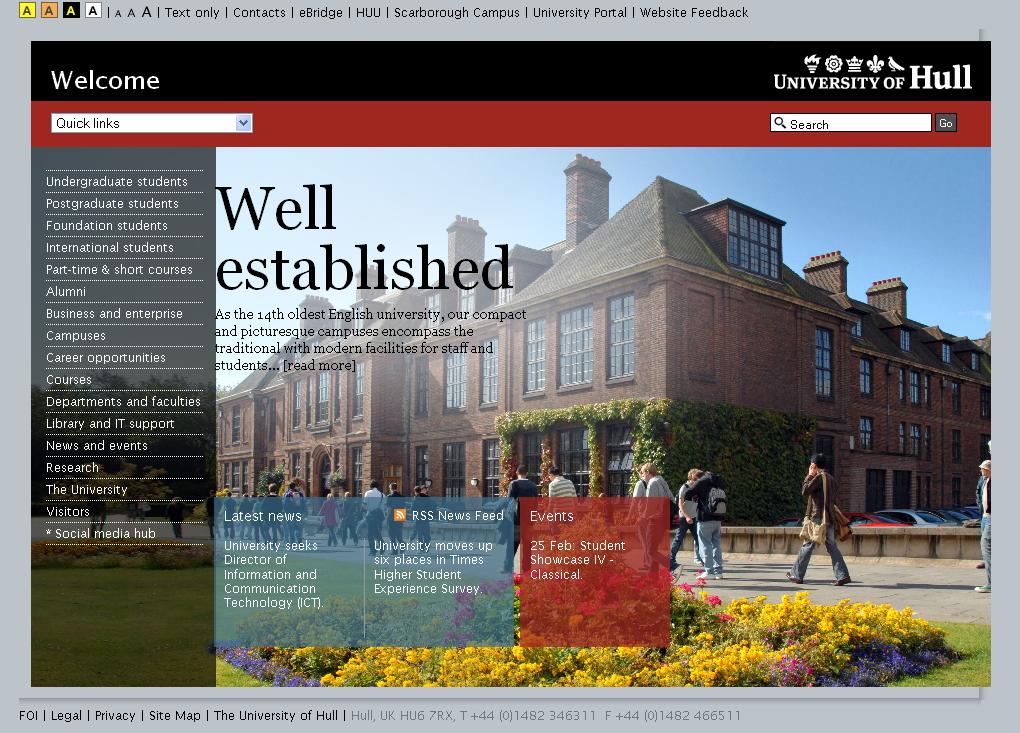Select Undergraduate students in sidebar
Viewport: 1020px width, 733px height.
(116, 181)
